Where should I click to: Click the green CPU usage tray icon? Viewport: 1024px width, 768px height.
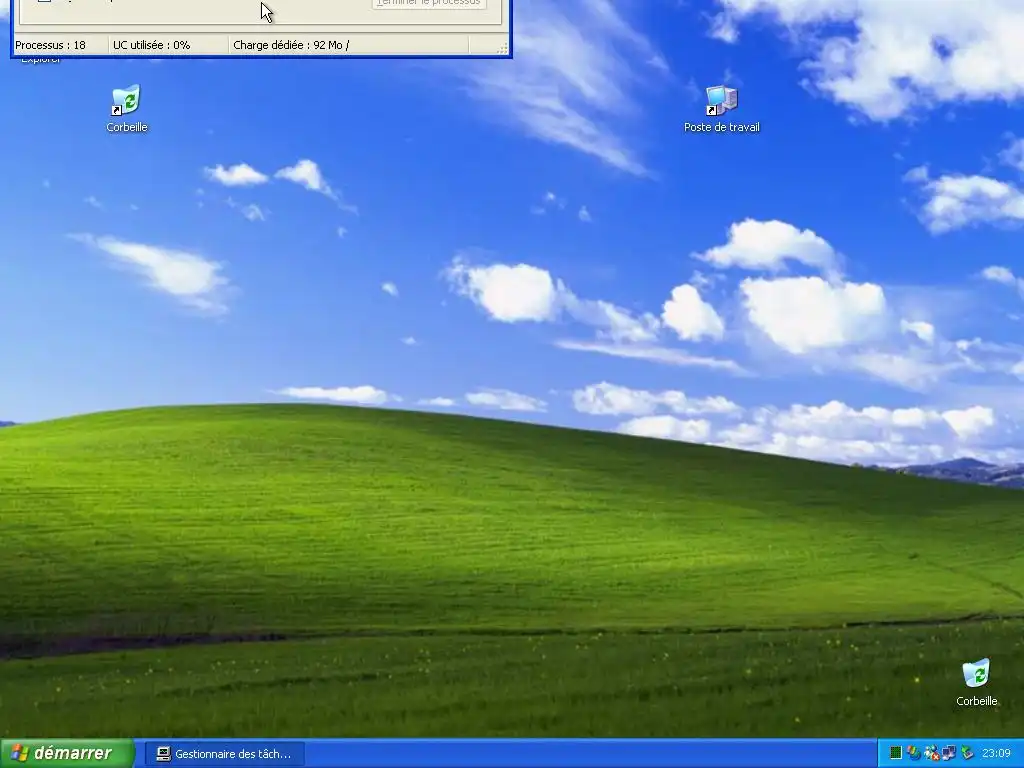click(896, 753)
